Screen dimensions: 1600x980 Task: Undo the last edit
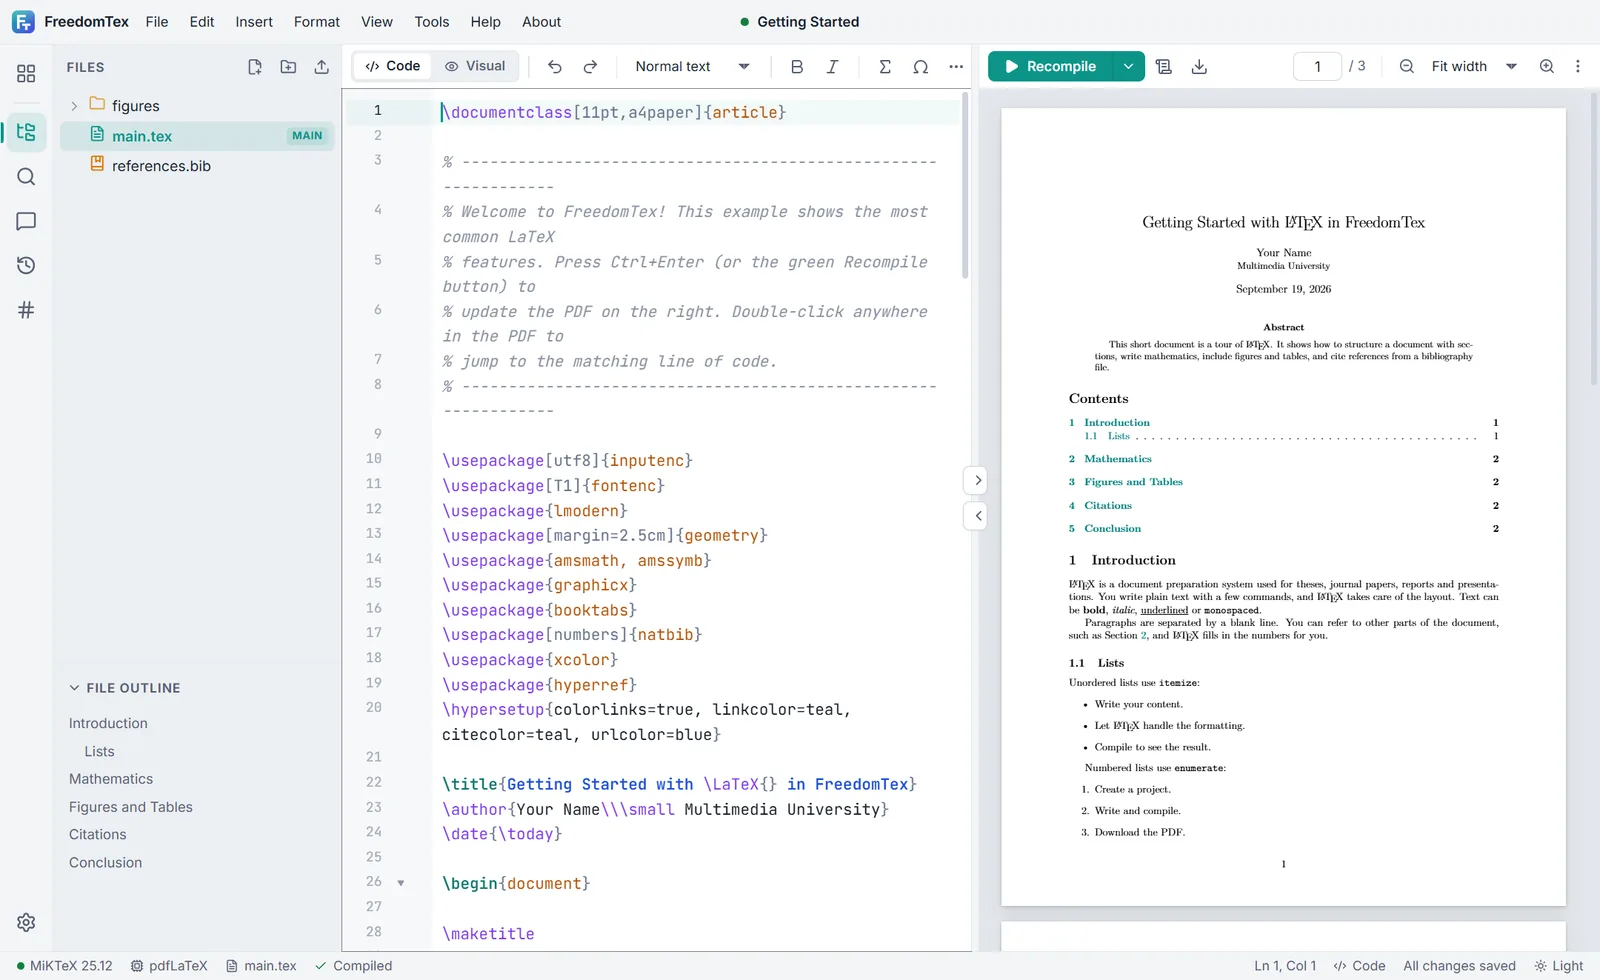point(554,67)
